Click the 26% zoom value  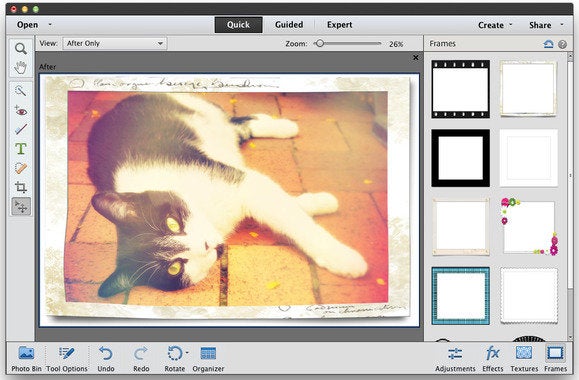tap(396, 44)
